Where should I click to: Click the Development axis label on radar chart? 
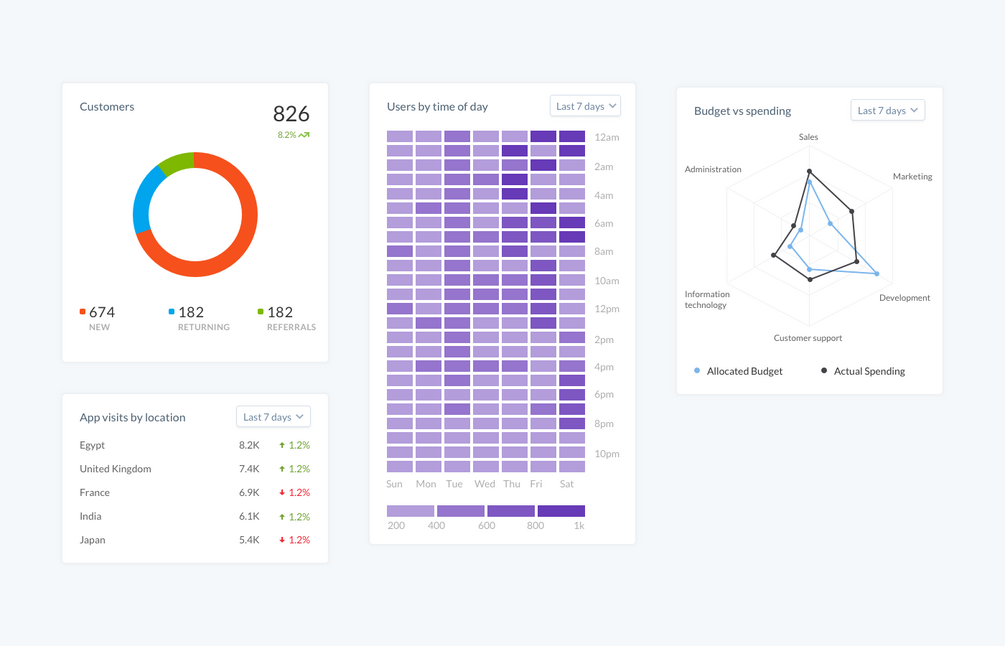(x=904, y=298)
